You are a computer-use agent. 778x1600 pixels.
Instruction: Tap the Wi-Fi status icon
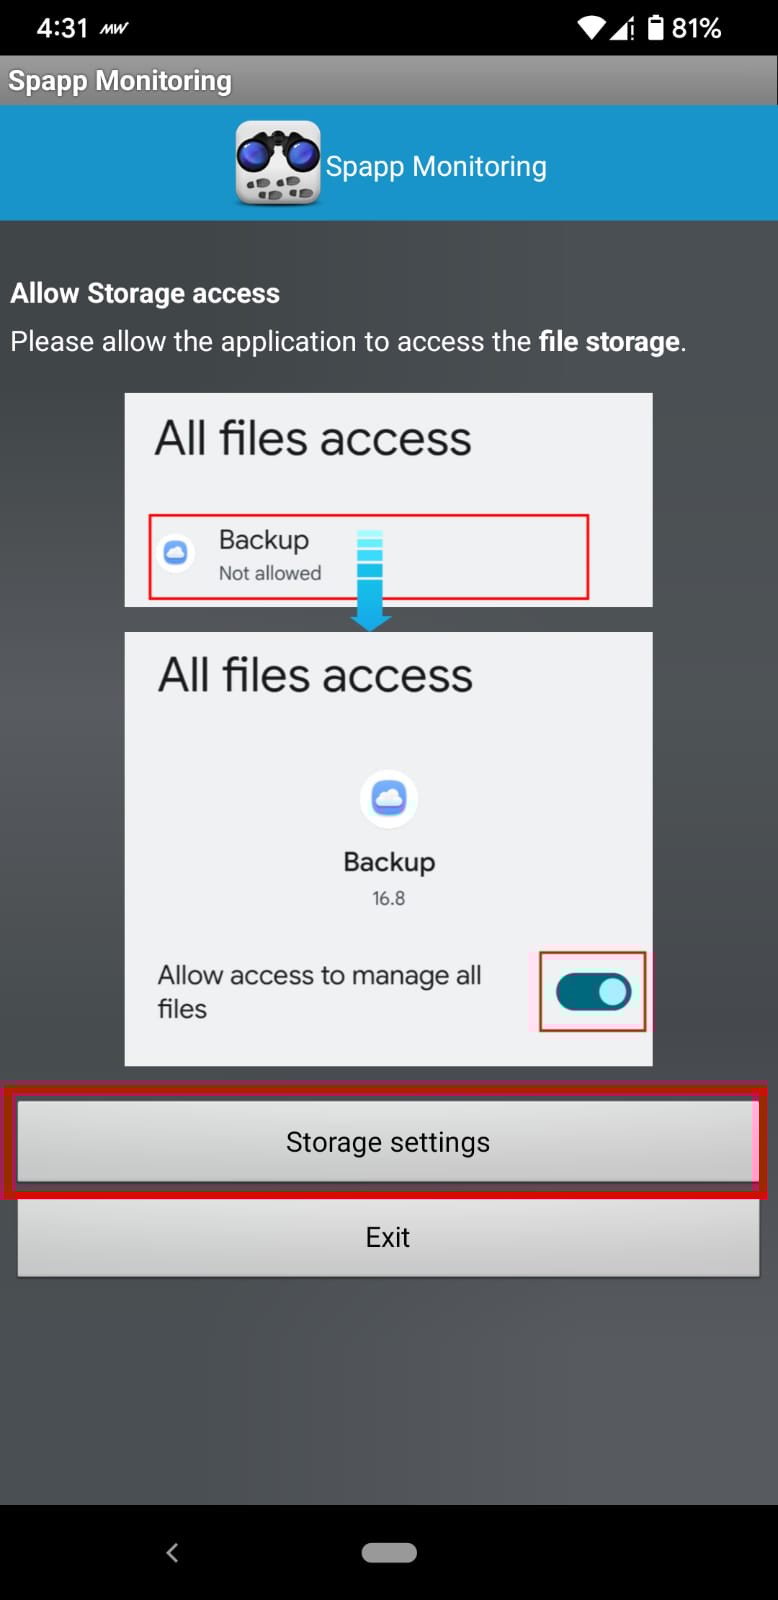tap(592, 28)
